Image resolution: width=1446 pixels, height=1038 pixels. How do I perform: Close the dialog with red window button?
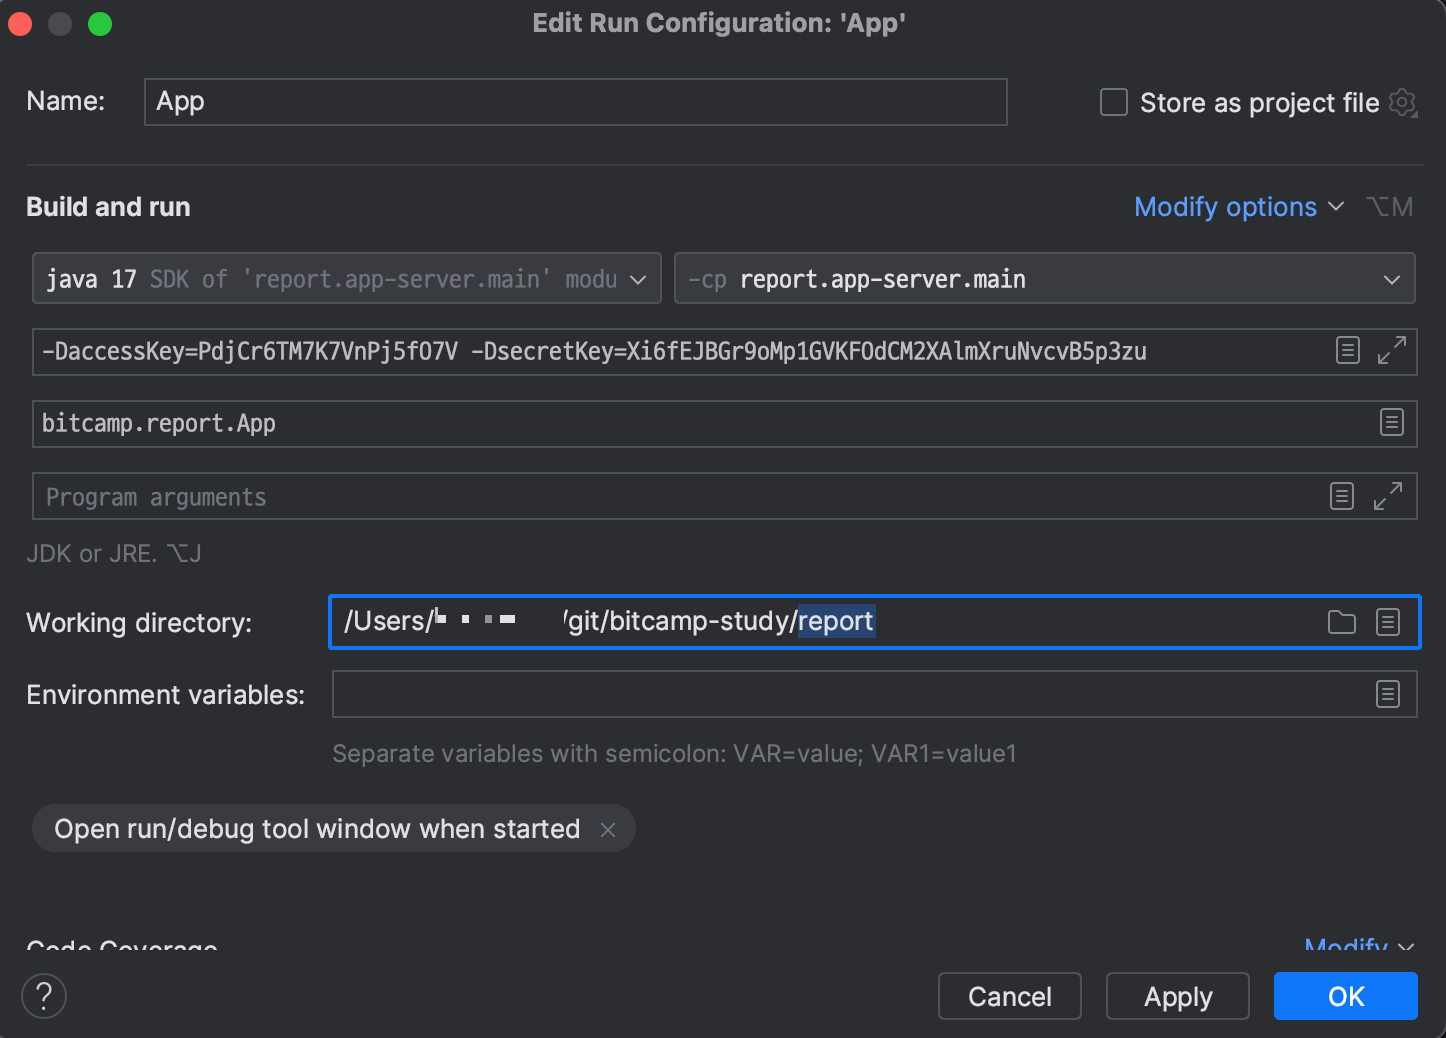(x=20, y=23)
